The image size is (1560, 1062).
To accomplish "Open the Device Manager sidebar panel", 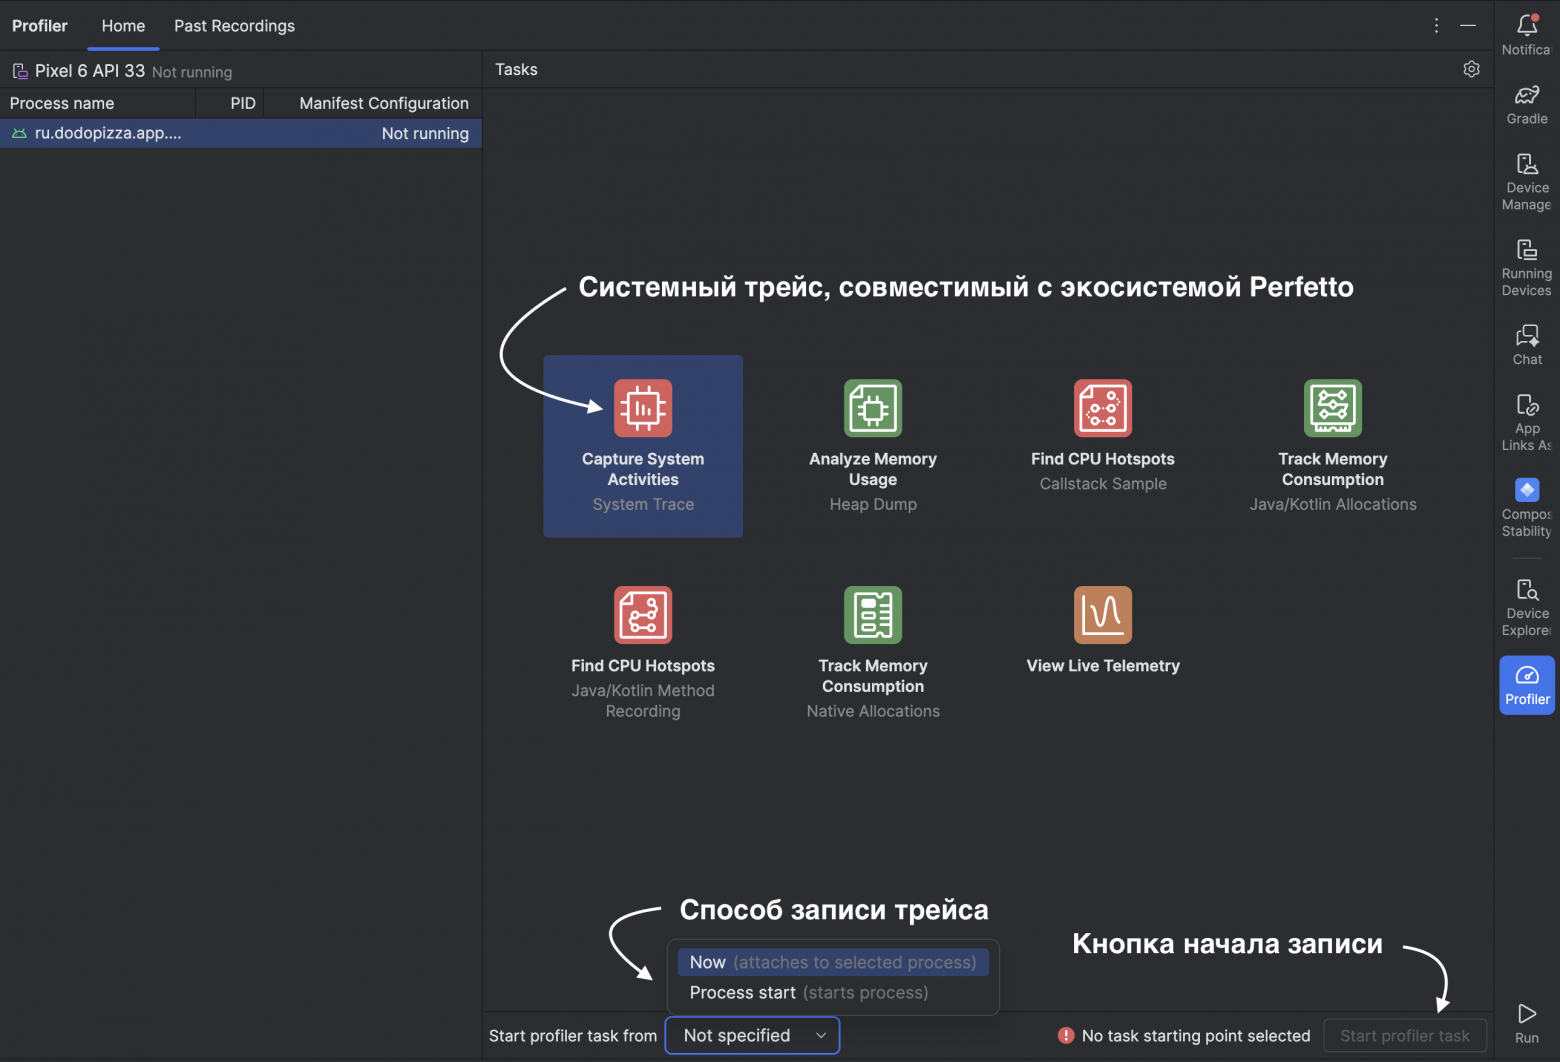I will point(1526,180).
